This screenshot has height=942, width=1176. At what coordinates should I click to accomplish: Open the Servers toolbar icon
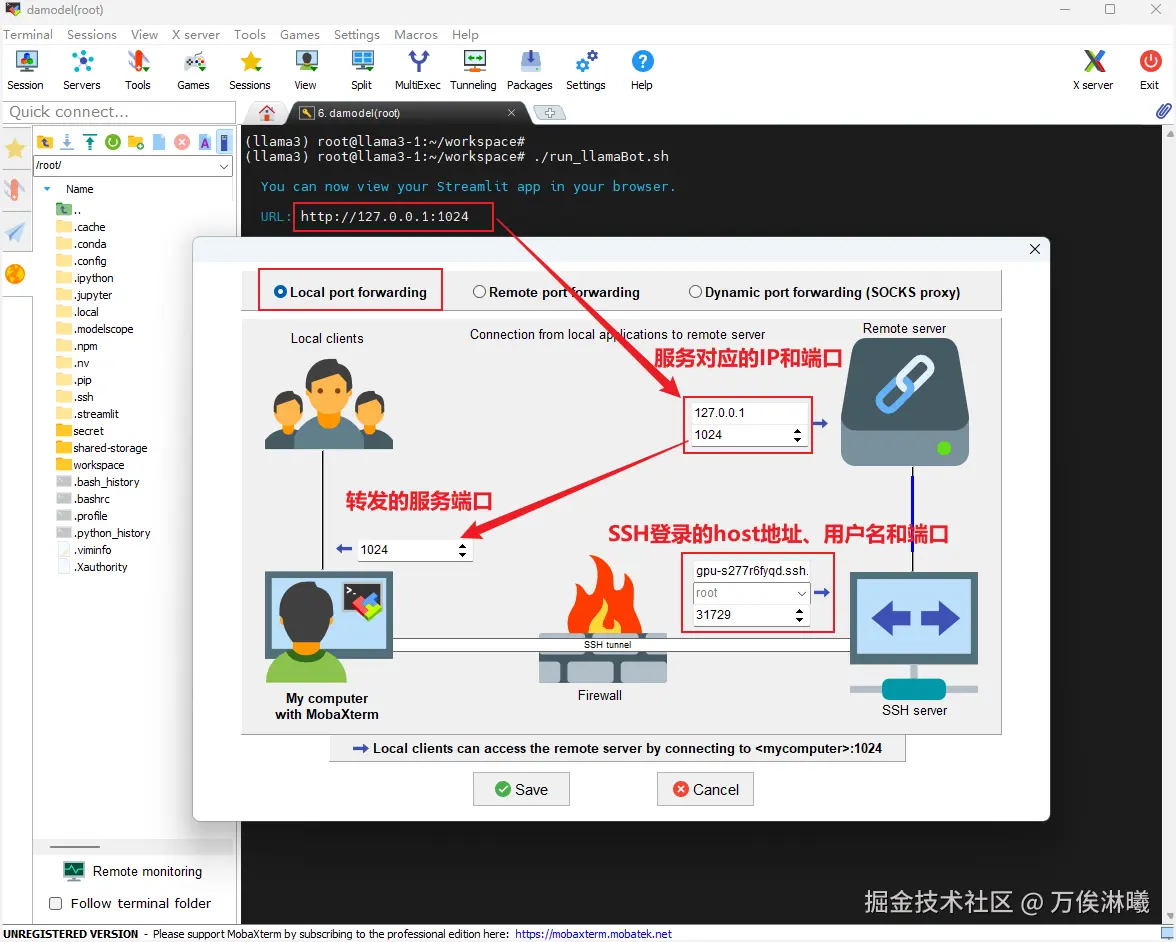click(x=82, y=70)
